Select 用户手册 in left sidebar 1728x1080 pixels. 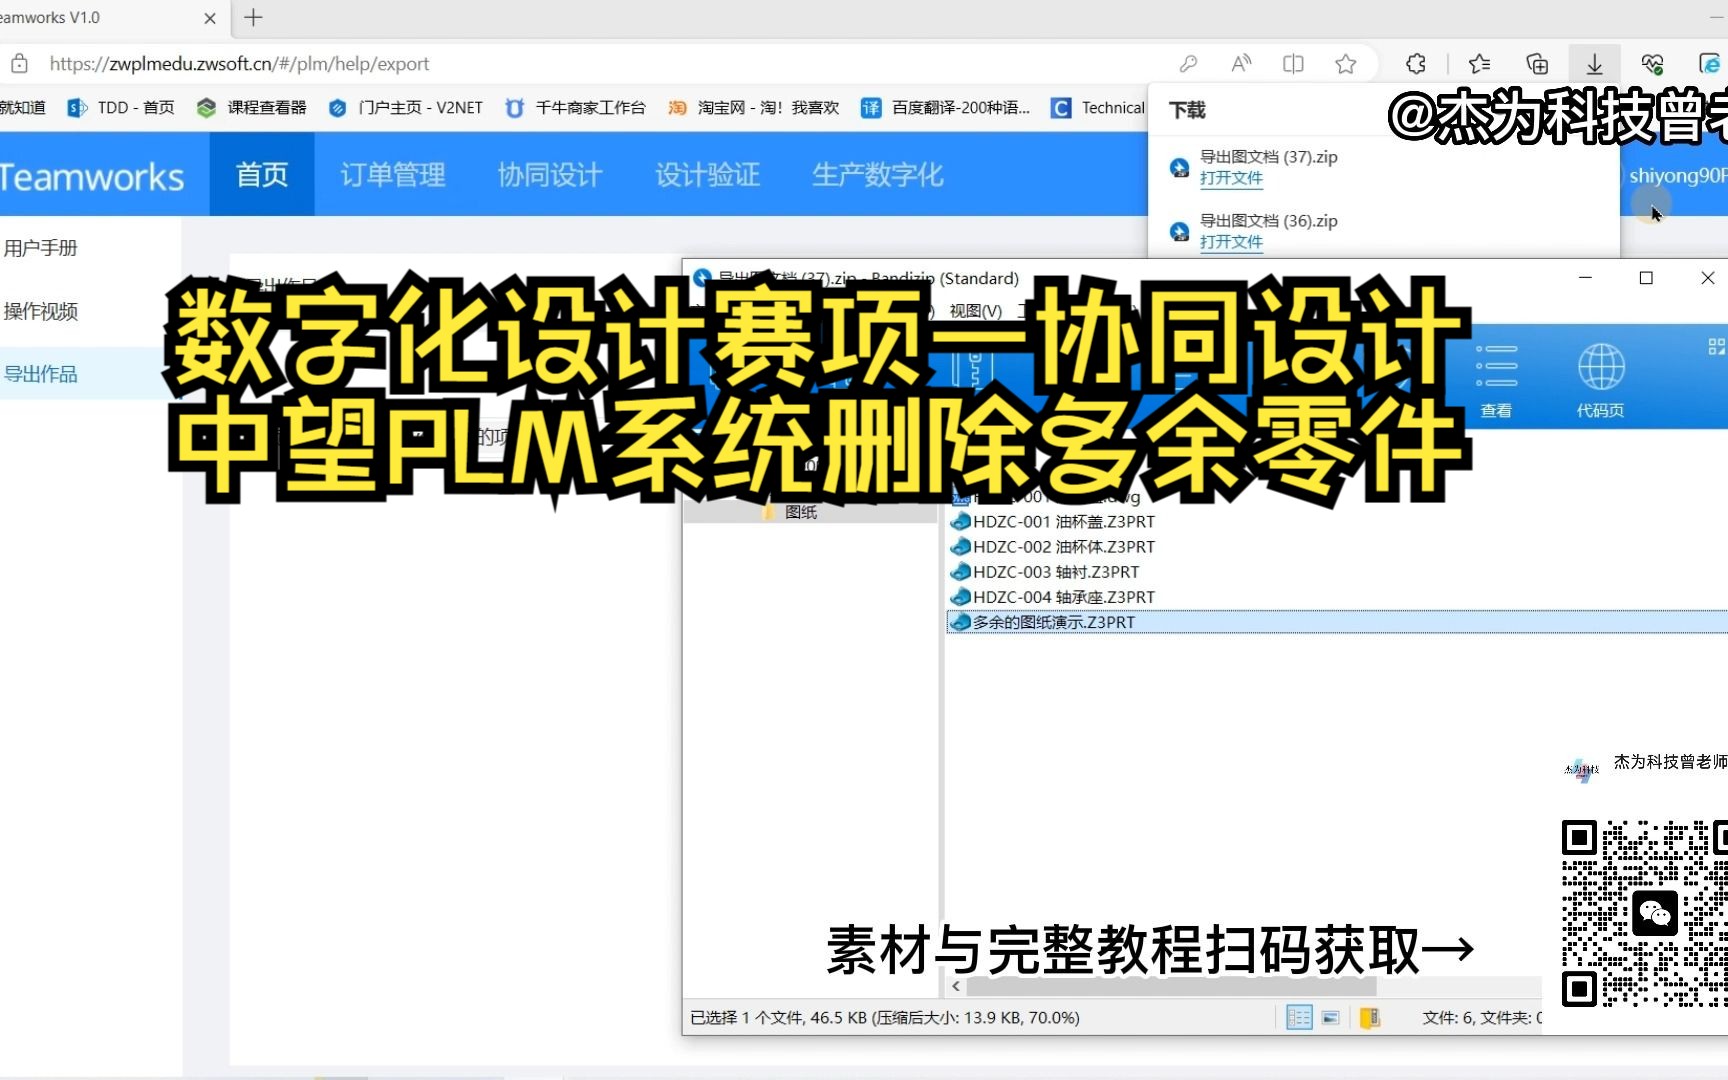[40, 248]
